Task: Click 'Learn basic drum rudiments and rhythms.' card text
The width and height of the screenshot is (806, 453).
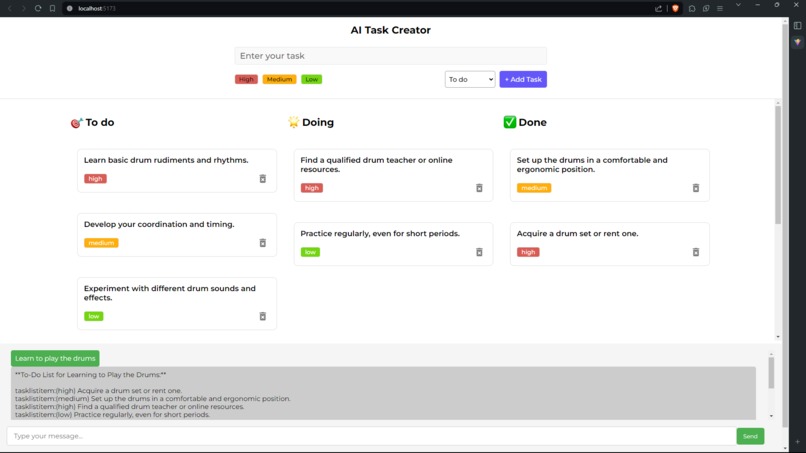Action: 166,160
